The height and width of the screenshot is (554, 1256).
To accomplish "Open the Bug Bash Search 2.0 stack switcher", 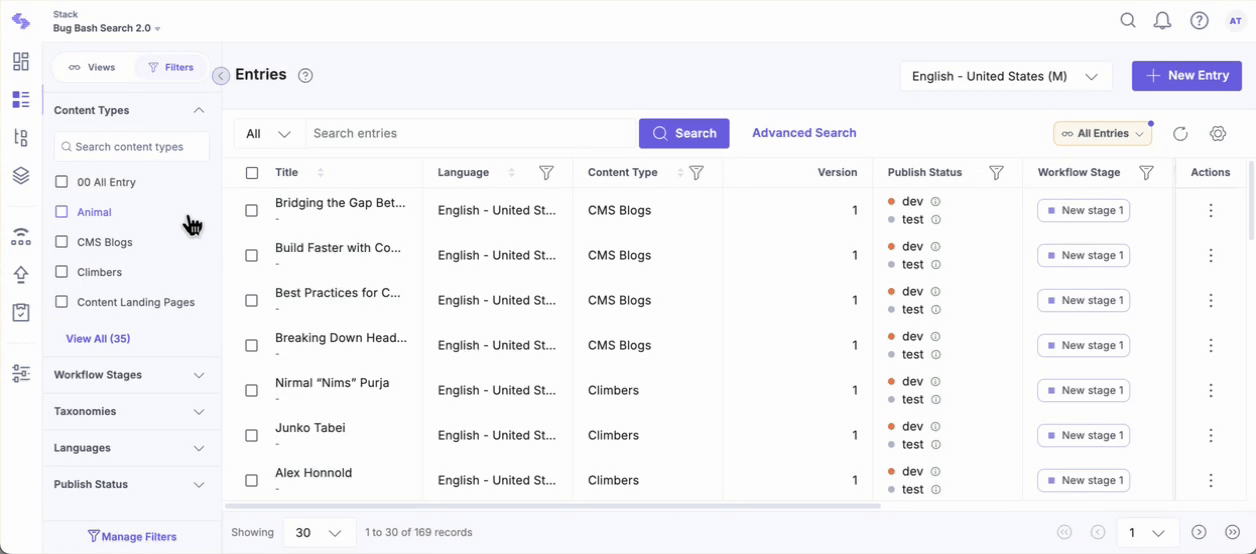I will [107, 28].
